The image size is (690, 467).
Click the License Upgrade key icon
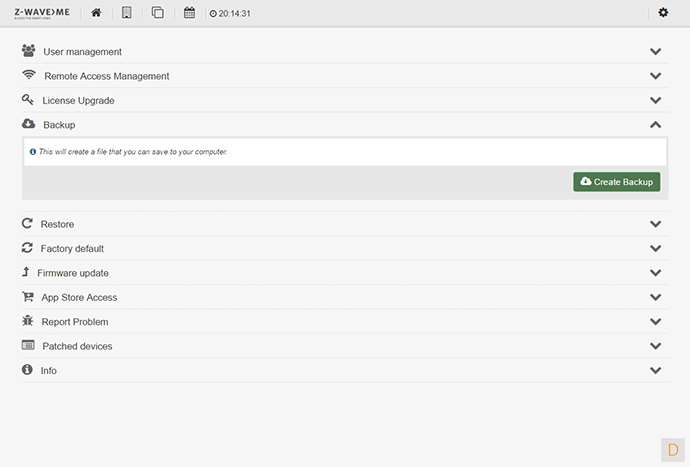coord(28,99)
